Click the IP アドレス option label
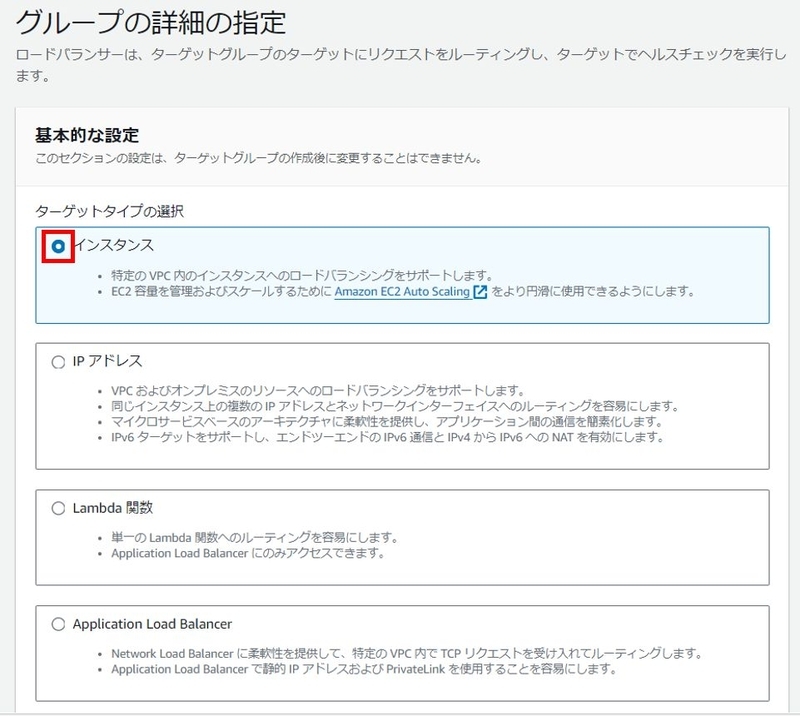 pyautogui.click(x=107, y=361)
